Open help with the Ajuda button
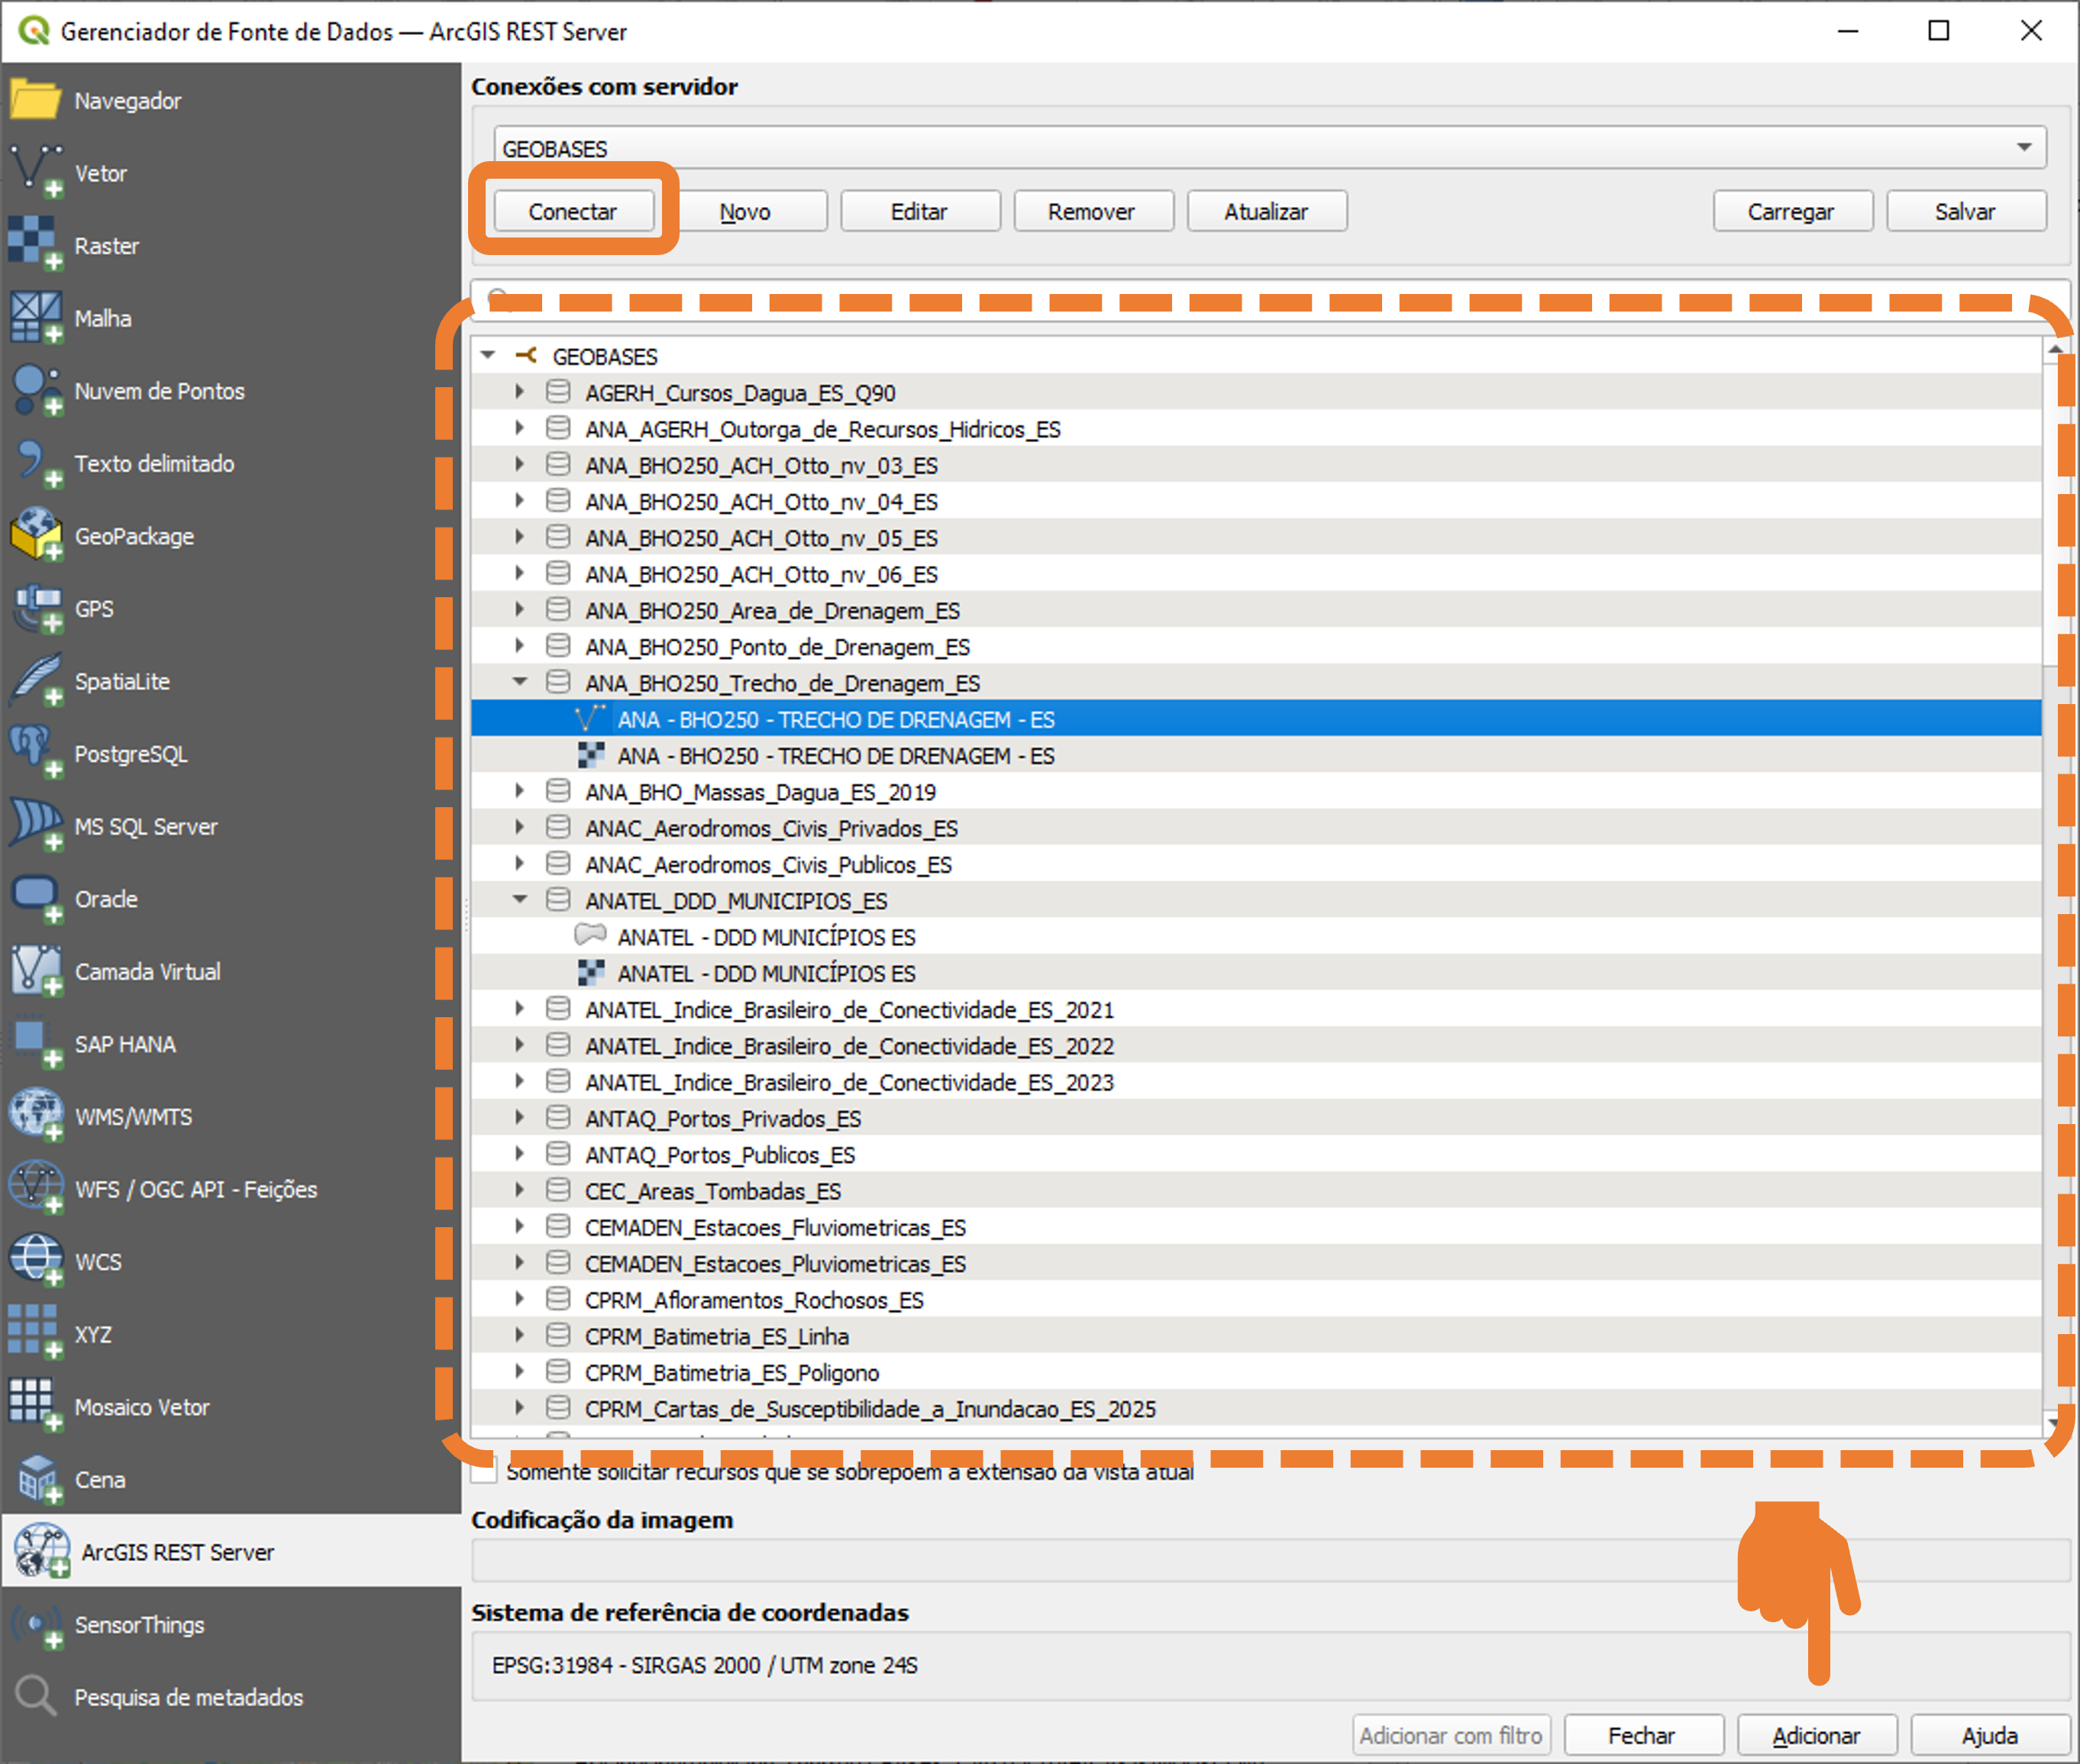 click(x=1990, y=1735)
